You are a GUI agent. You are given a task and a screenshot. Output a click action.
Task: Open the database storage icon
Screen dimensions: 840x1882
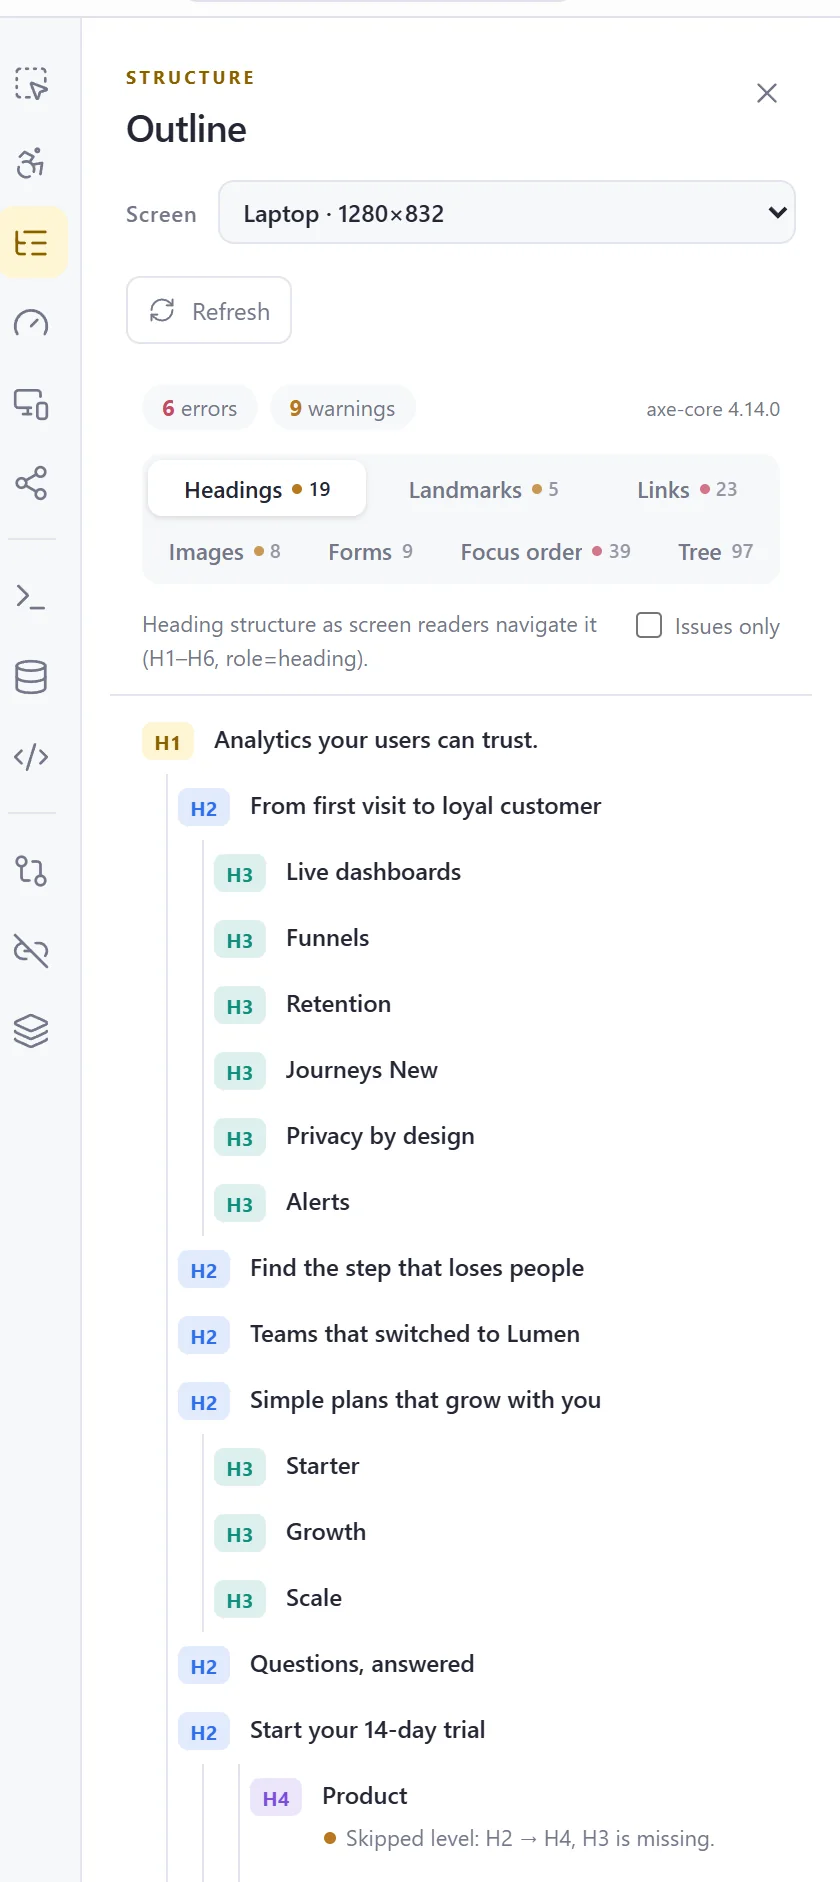[31, 677]
